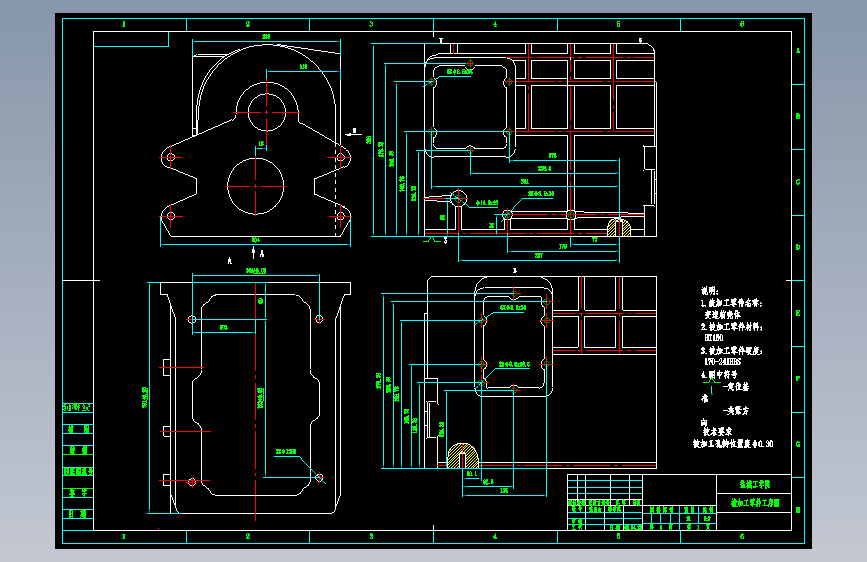Click the view direction arrow labeled B

point(353,133)
